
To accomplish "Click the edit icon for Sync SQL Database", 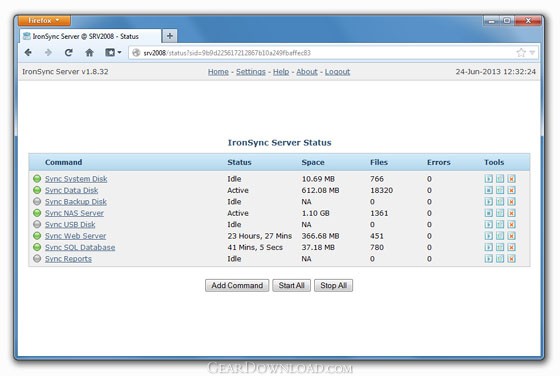I will [x=500, y=247].
